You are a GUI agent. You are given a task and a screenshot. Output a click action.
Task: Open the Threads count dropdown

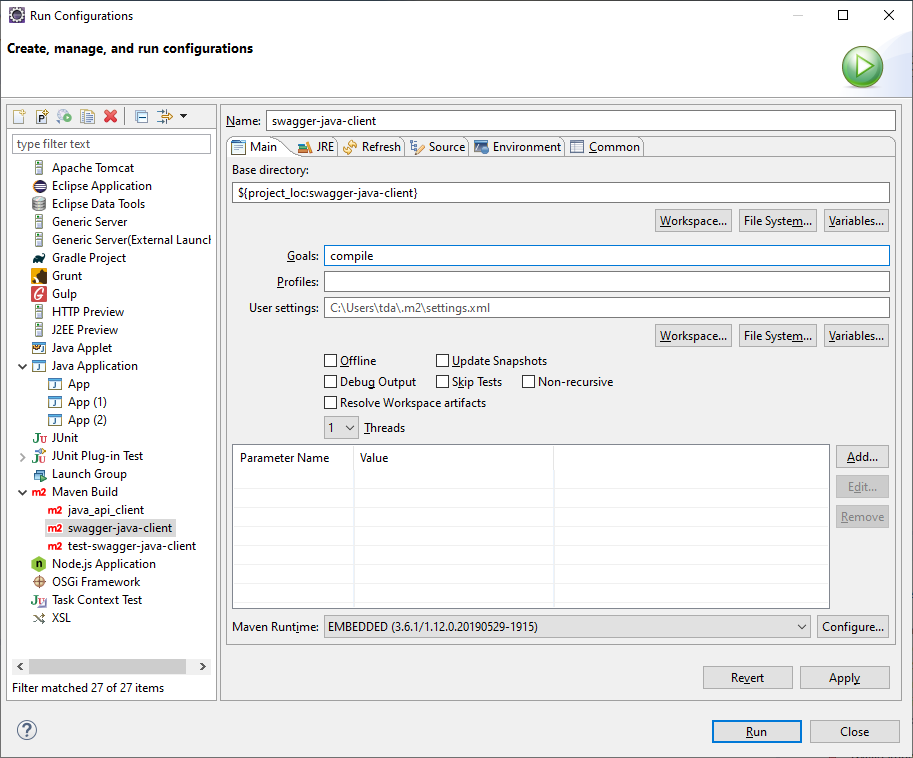(x=341, y=428)
